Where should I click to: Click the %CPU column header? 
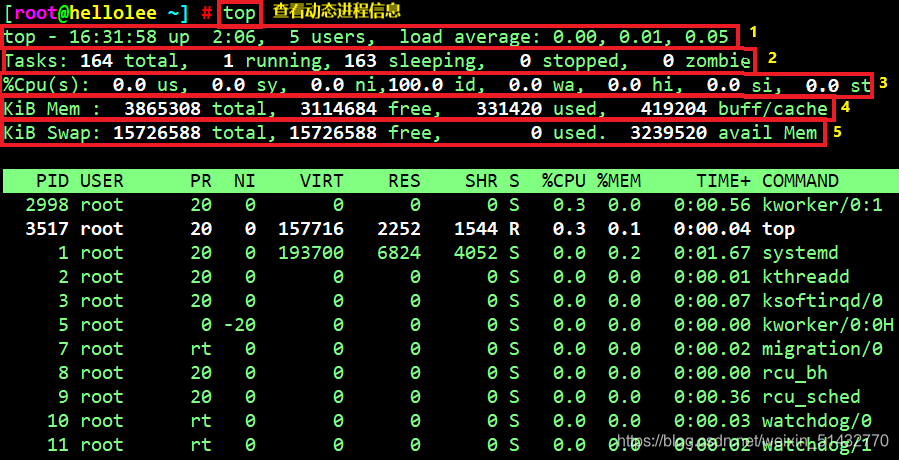[564, 181]
